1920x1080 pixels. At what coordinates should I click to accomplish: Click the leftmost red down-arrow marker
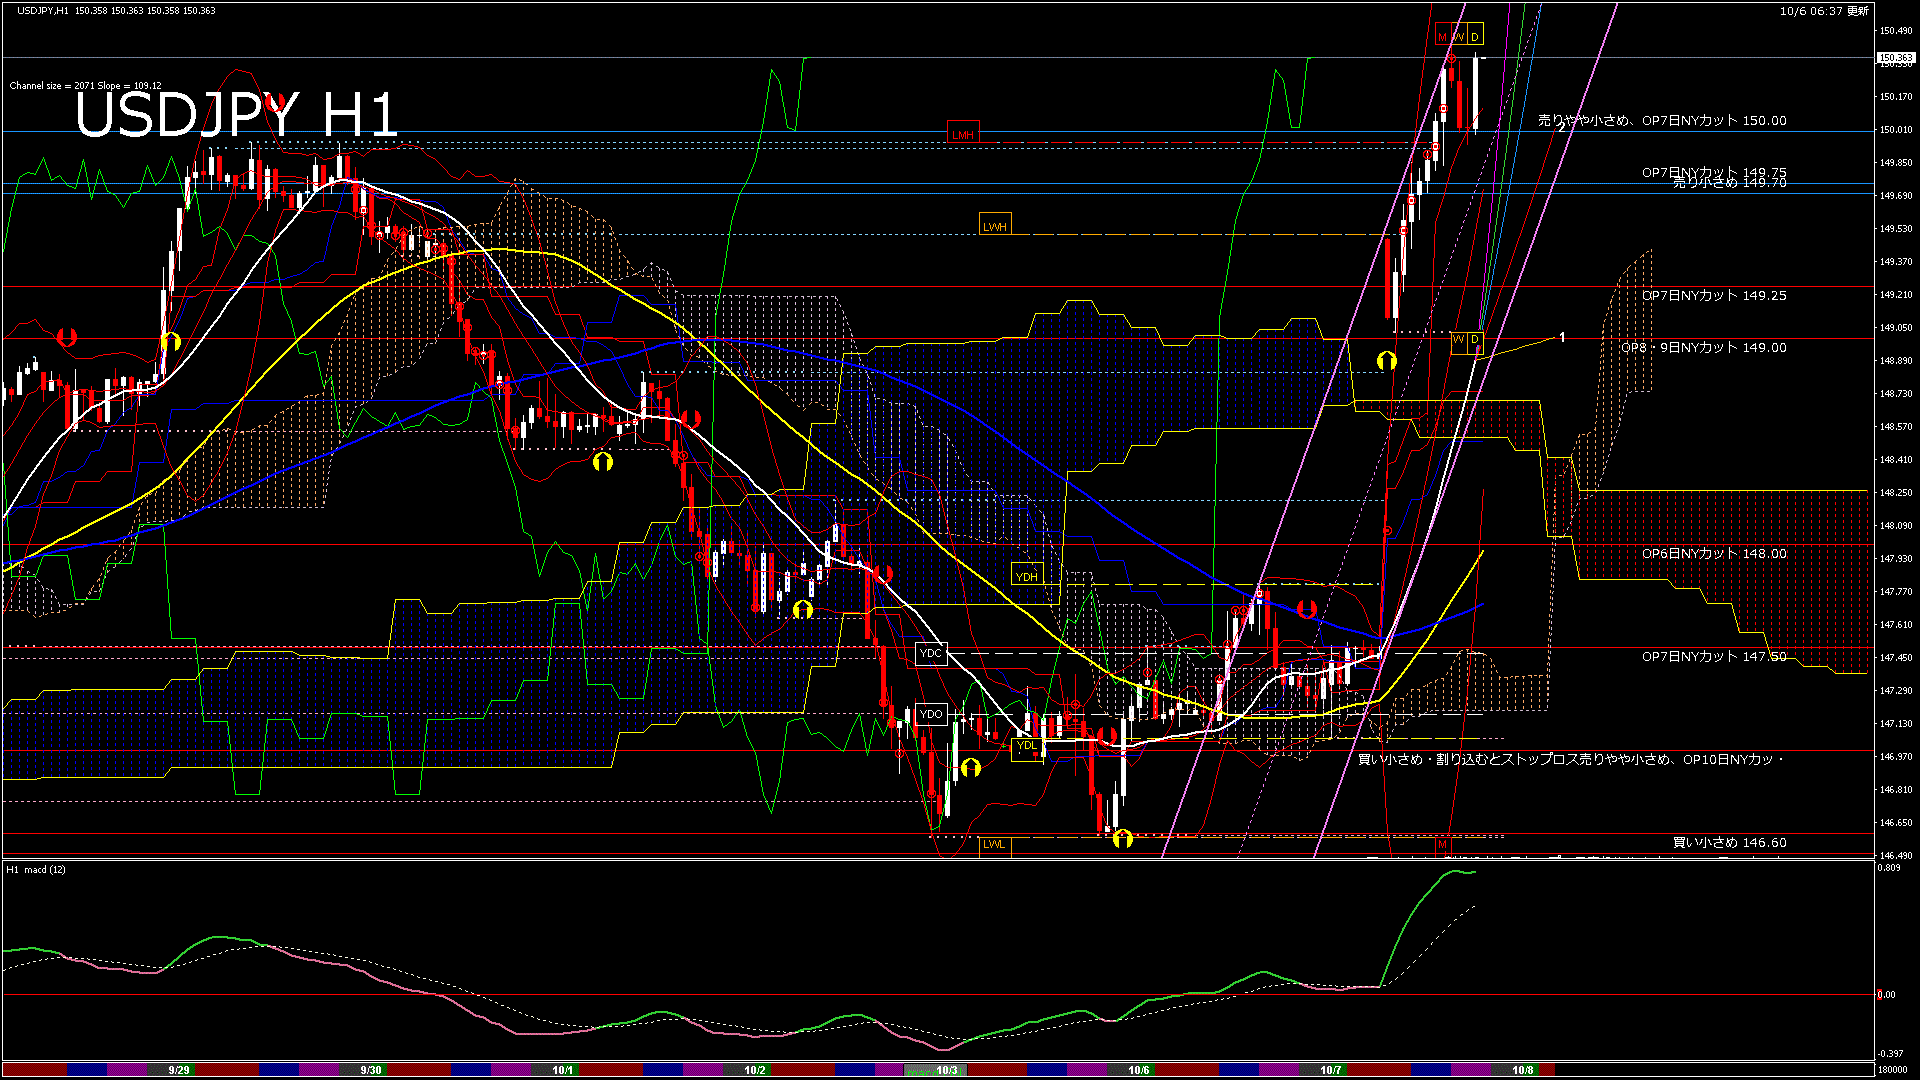point(67,337)
